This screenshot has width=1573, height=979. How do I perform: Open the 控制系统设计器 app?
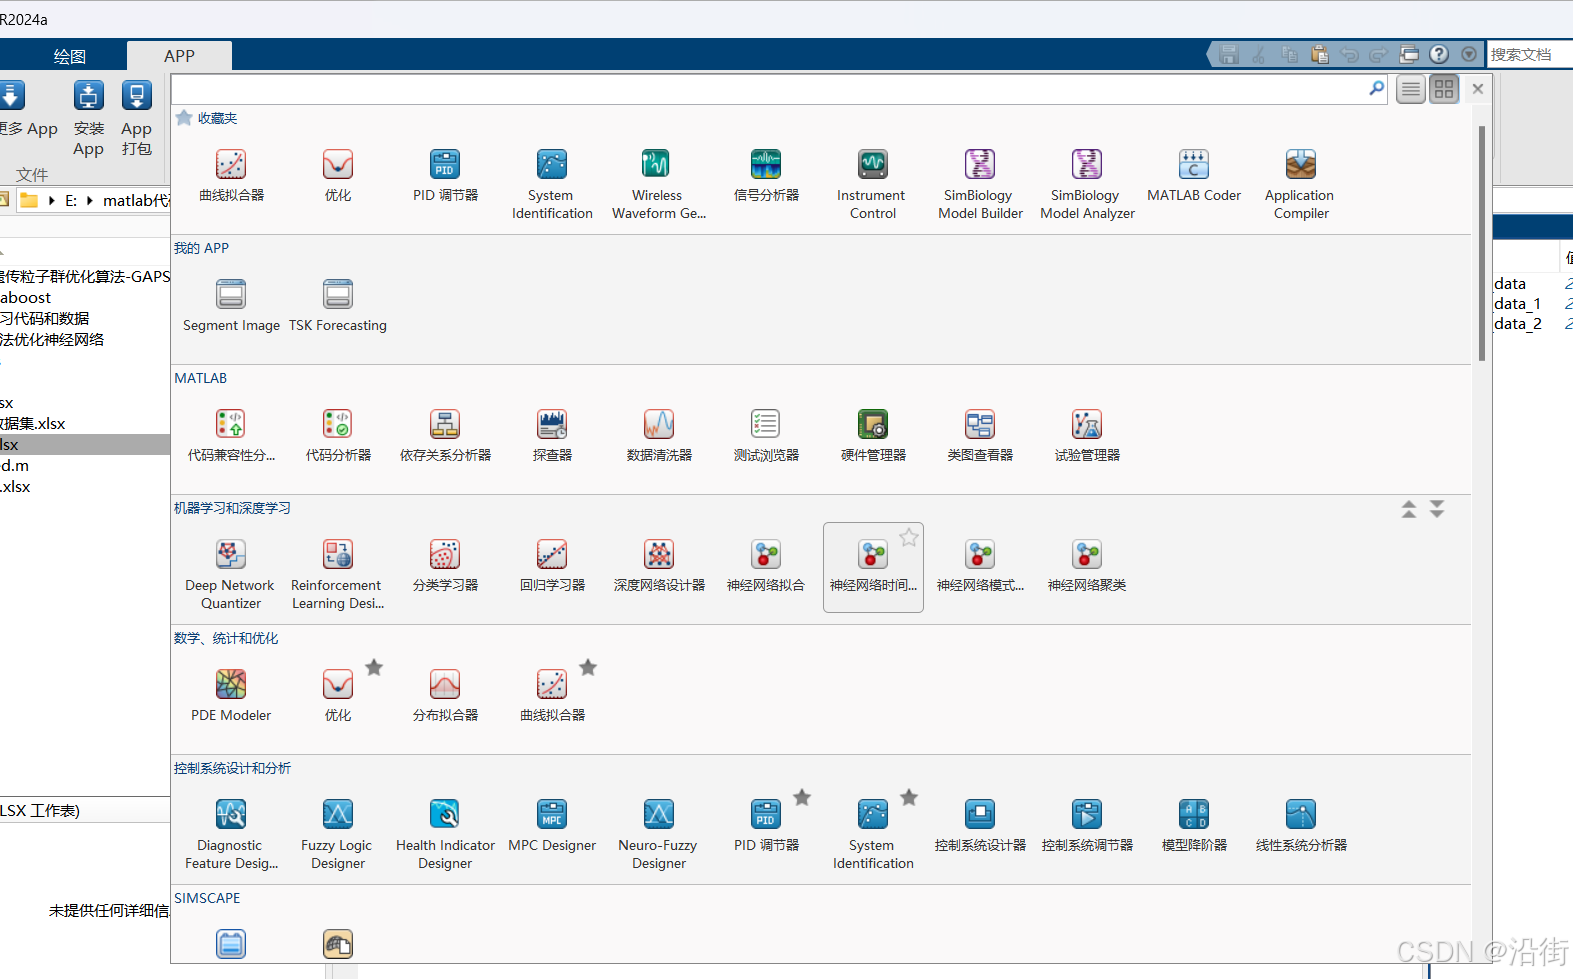[980, 825]
